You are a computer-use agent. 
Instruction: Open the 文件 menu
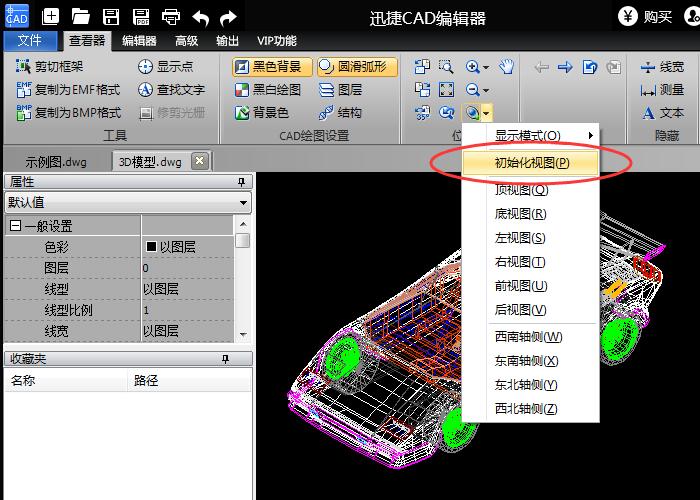(x=30, y=41)
